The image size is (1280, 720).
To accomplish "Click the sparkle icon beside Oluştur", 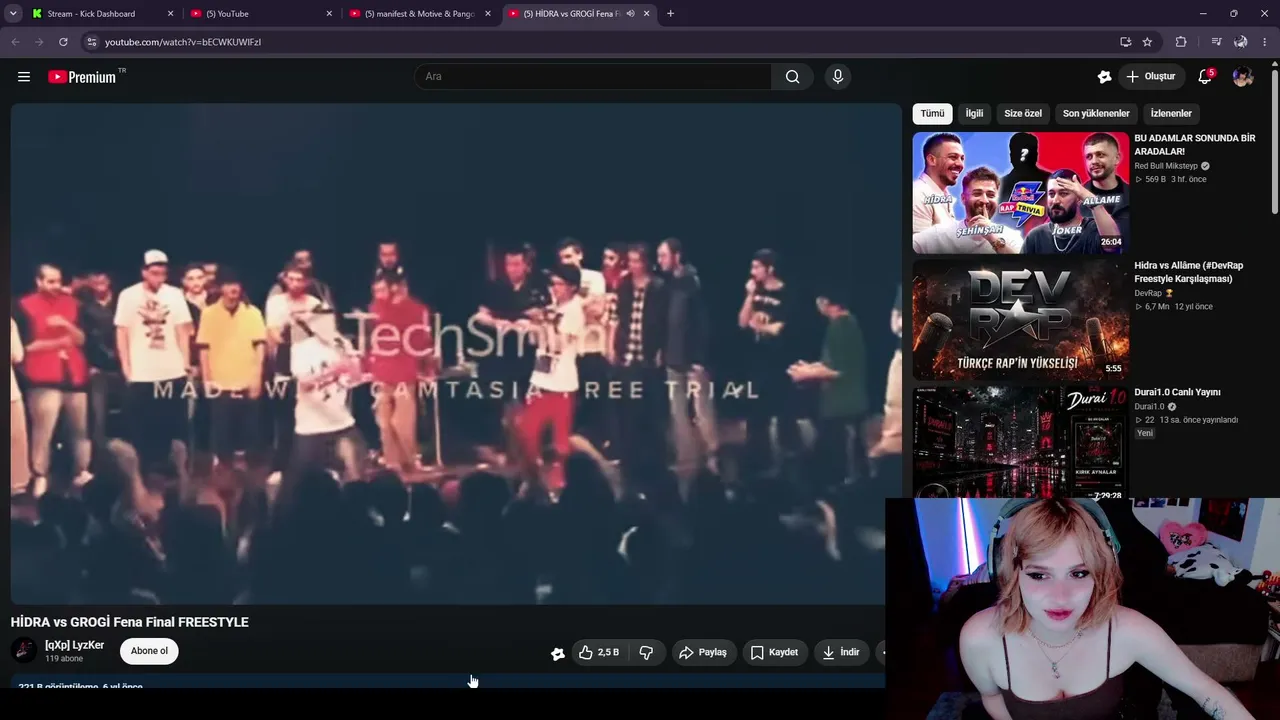I will coord(1104,77).
